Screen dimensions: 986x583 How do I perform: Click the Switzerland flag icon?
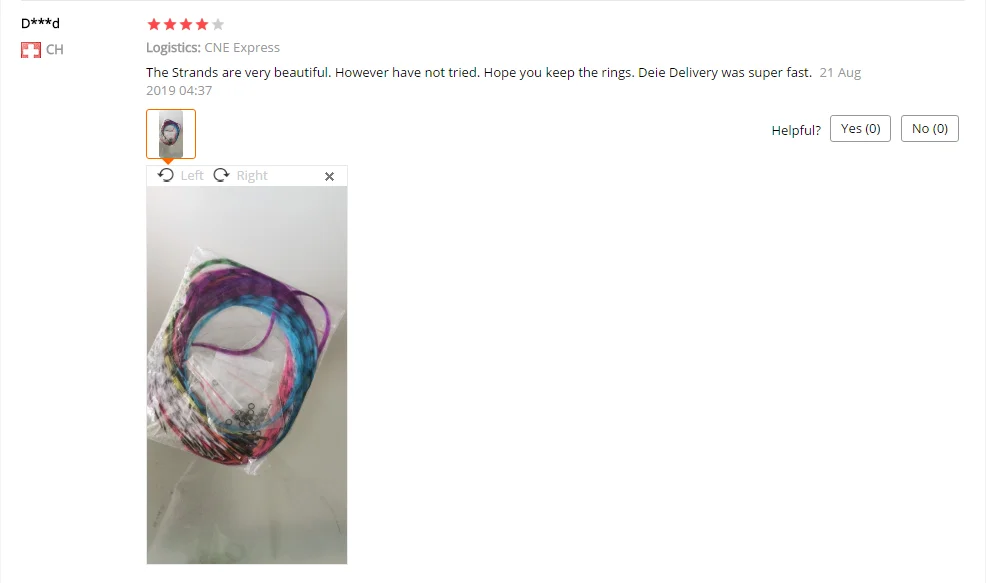tap(31, 50)
